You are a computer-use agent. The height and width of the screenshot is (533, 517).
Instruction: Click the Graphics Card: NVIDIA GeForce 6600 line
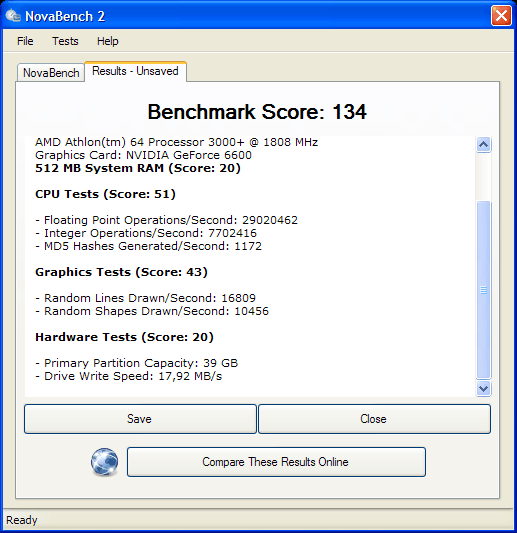click(143, 155)
